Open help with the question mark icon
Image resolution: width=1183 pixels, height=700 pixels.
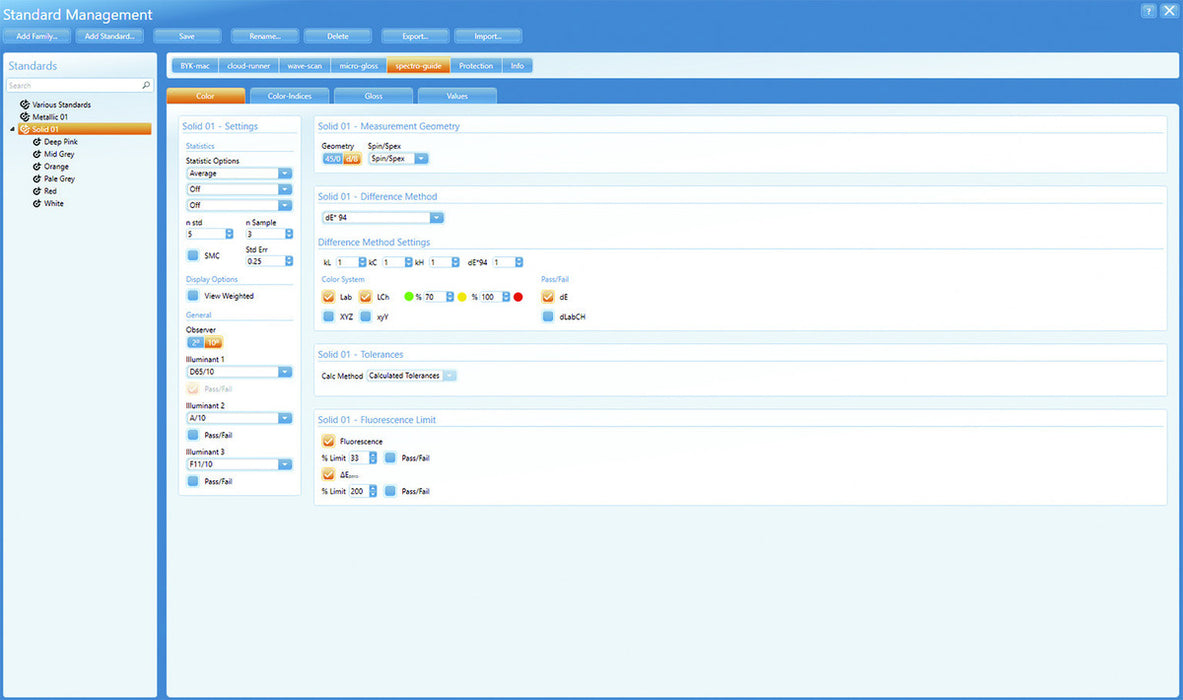1147,10
